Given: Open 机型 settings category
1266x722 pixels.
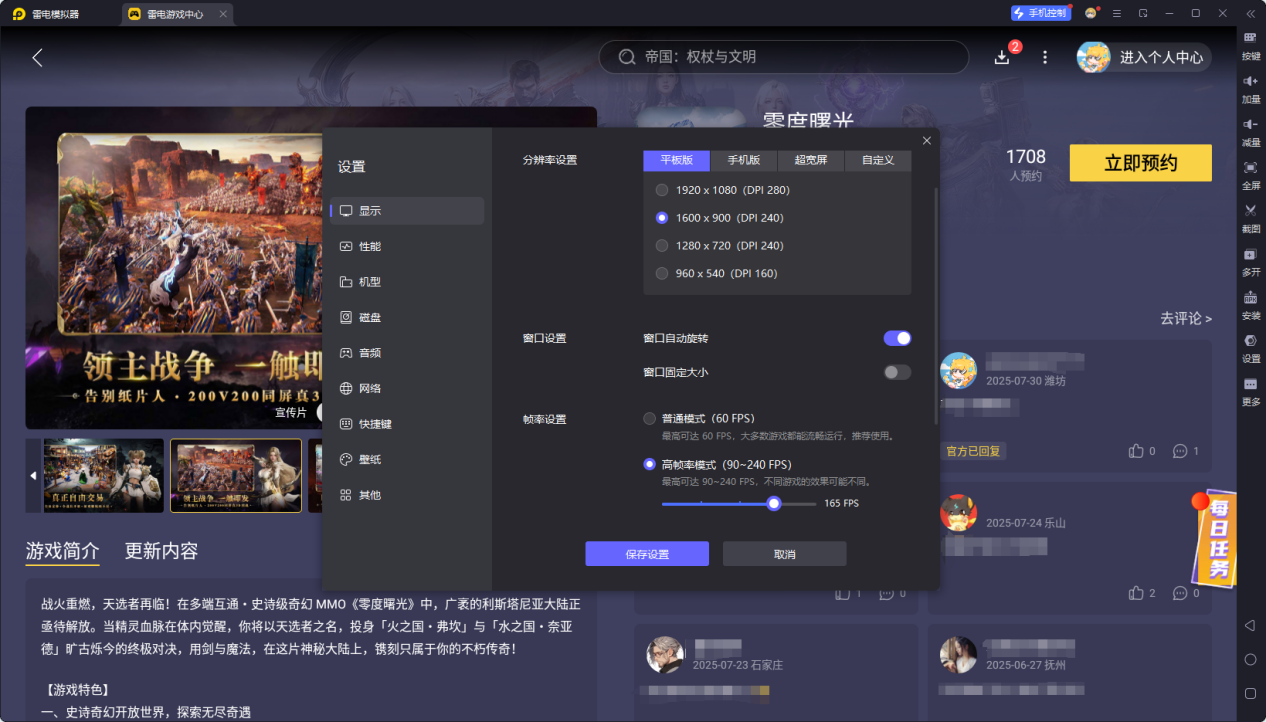Looking at the screenshot, I should (x=407, y=283).
